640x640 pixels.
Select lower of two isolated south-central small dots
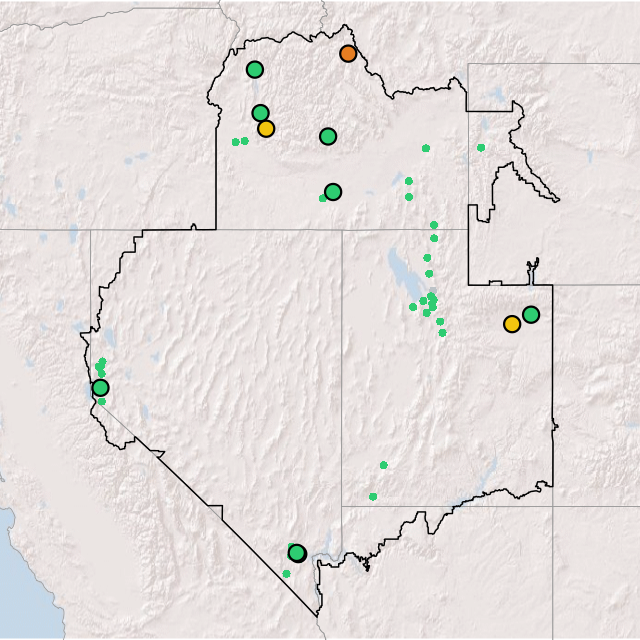tap(373, 496)
